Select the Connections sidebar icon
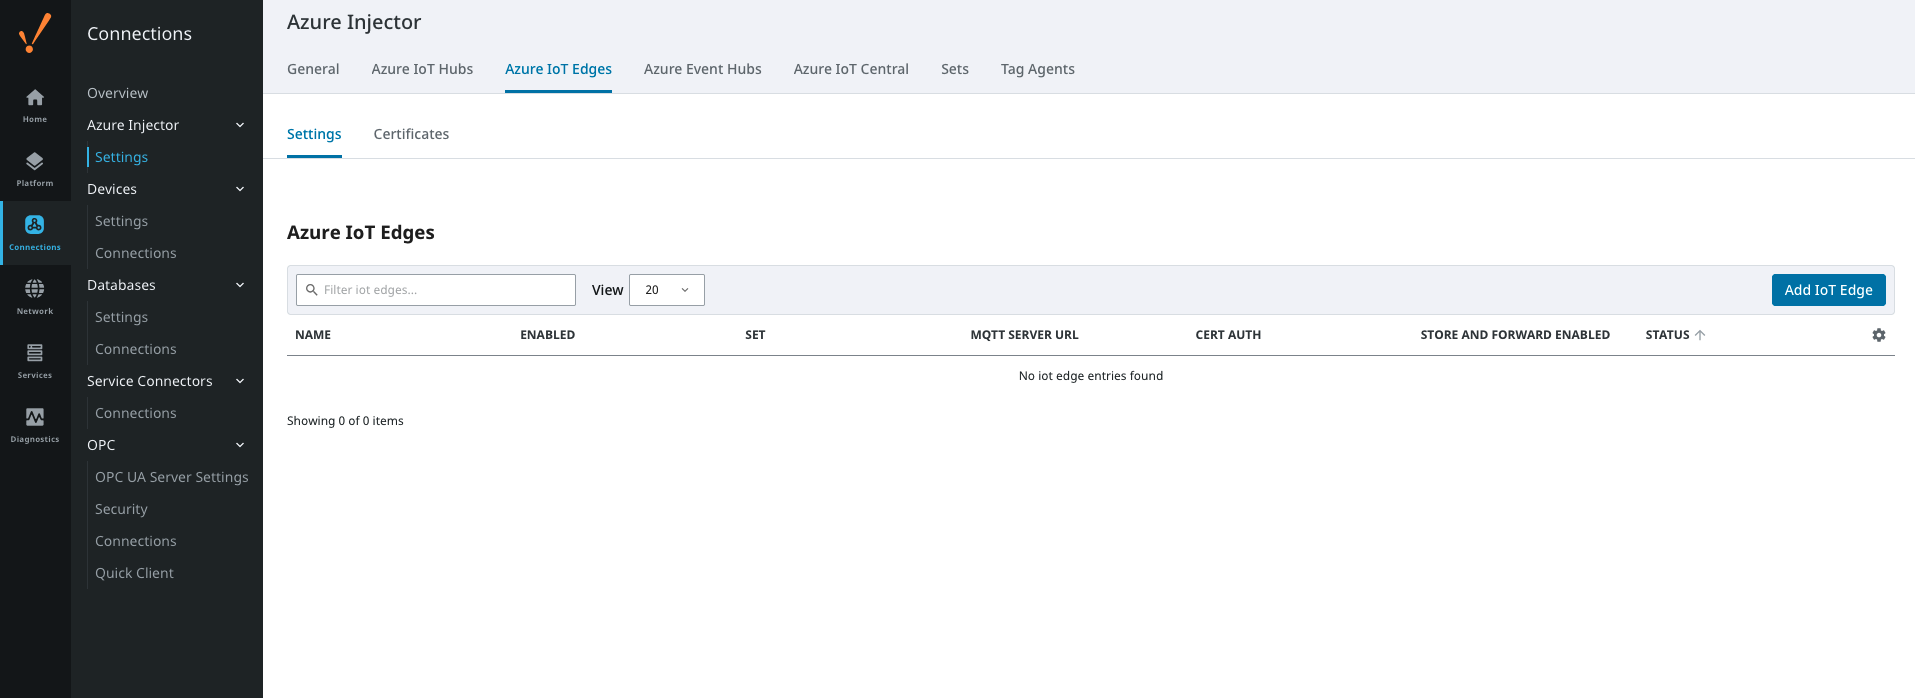The image size is (1915, 698). pos(35,232)
